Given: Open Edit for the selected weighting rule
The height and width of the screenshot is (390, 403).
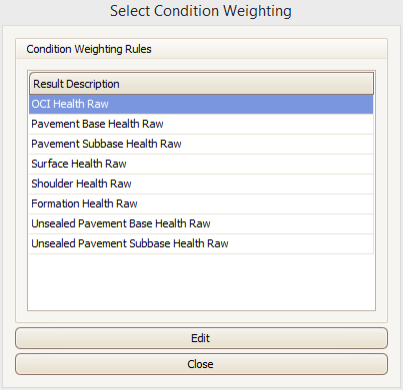Looking at the screenshot, I should pos(201,338).
